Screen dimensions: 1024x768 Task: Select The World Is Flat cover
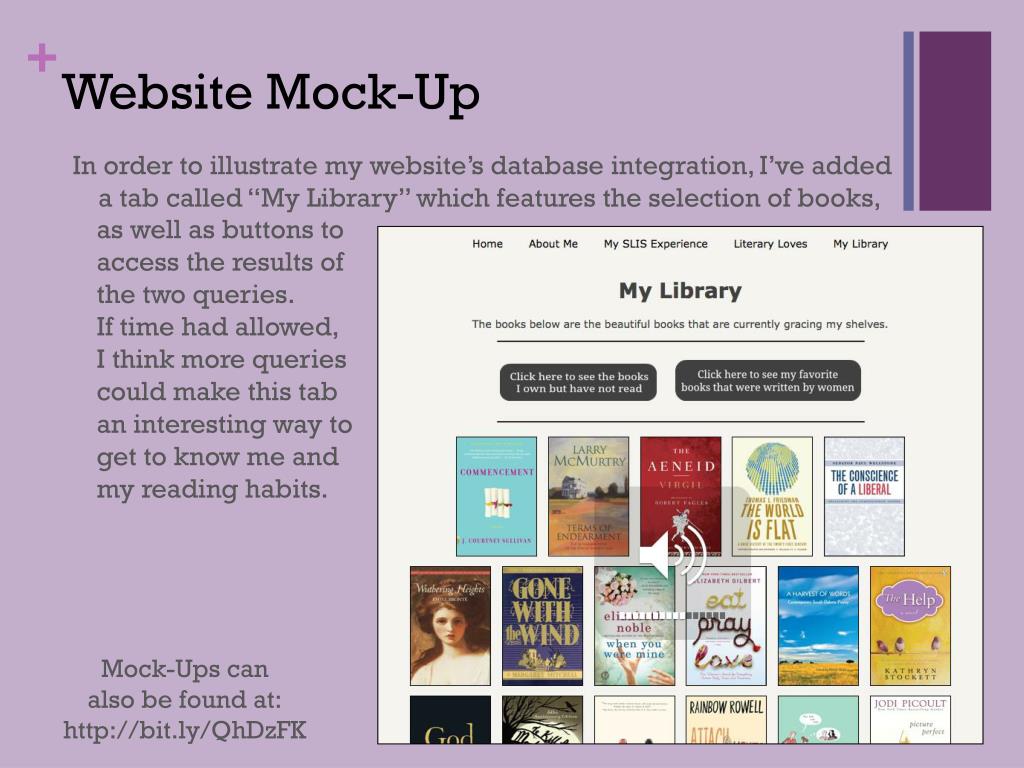772,496
